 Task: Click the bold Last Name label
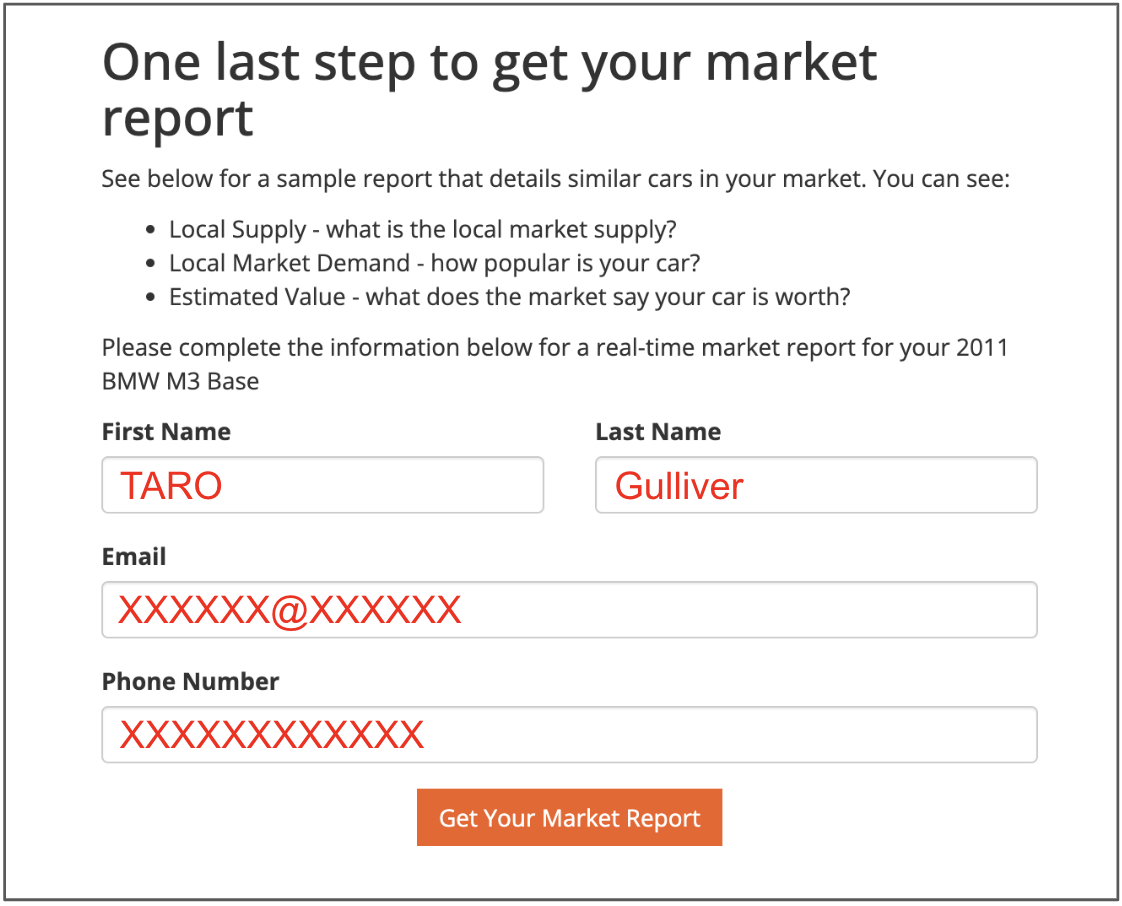(658, 432)
